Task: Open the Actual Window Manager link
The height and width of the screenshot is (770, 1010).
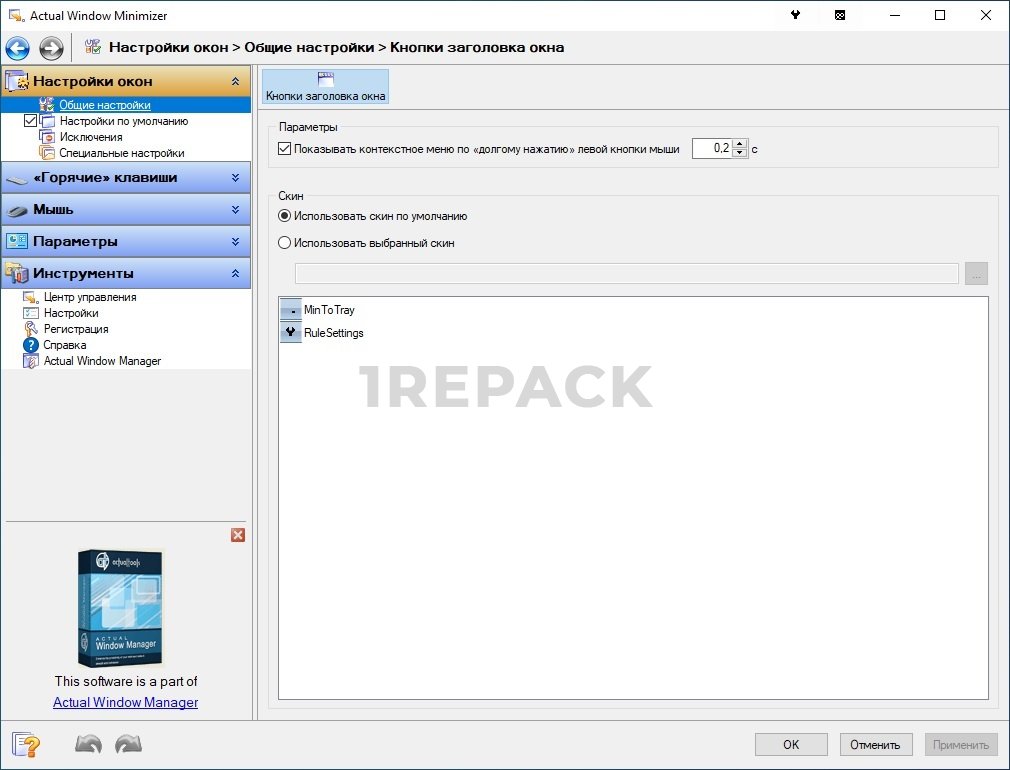Action: coord(125,703)
